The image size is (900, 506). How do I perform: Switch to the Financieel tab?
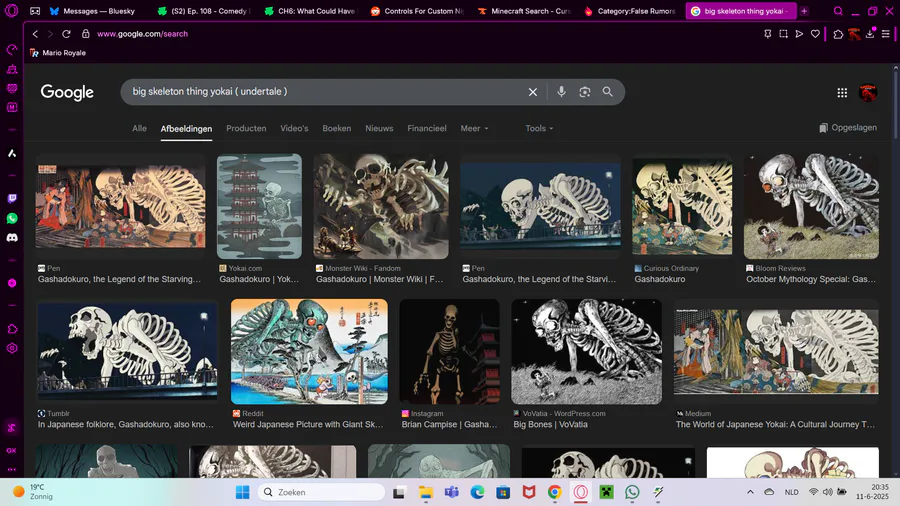coord(427,129)
